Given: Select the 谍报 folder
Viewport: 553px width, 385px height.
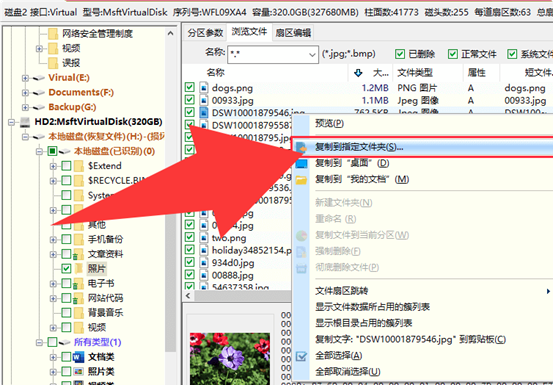Looking at the screenshot, I should (x=71, y=63).
